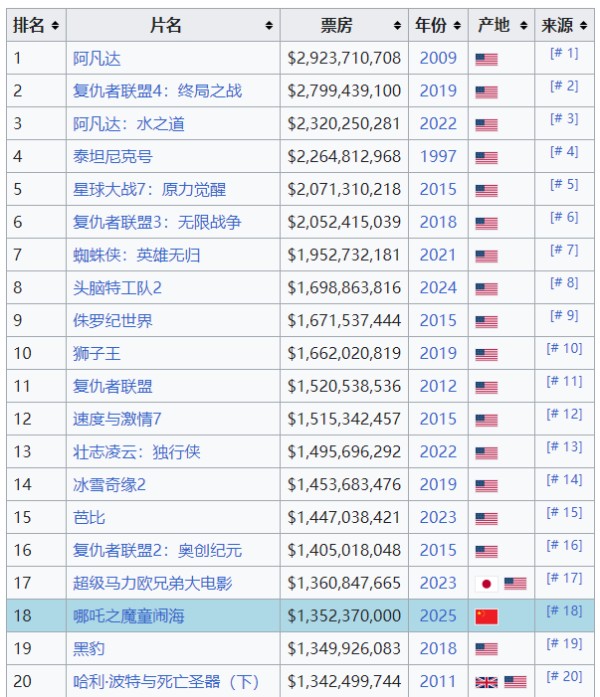
Task: Open the 黑豹 film link
Action: (89, 649)
